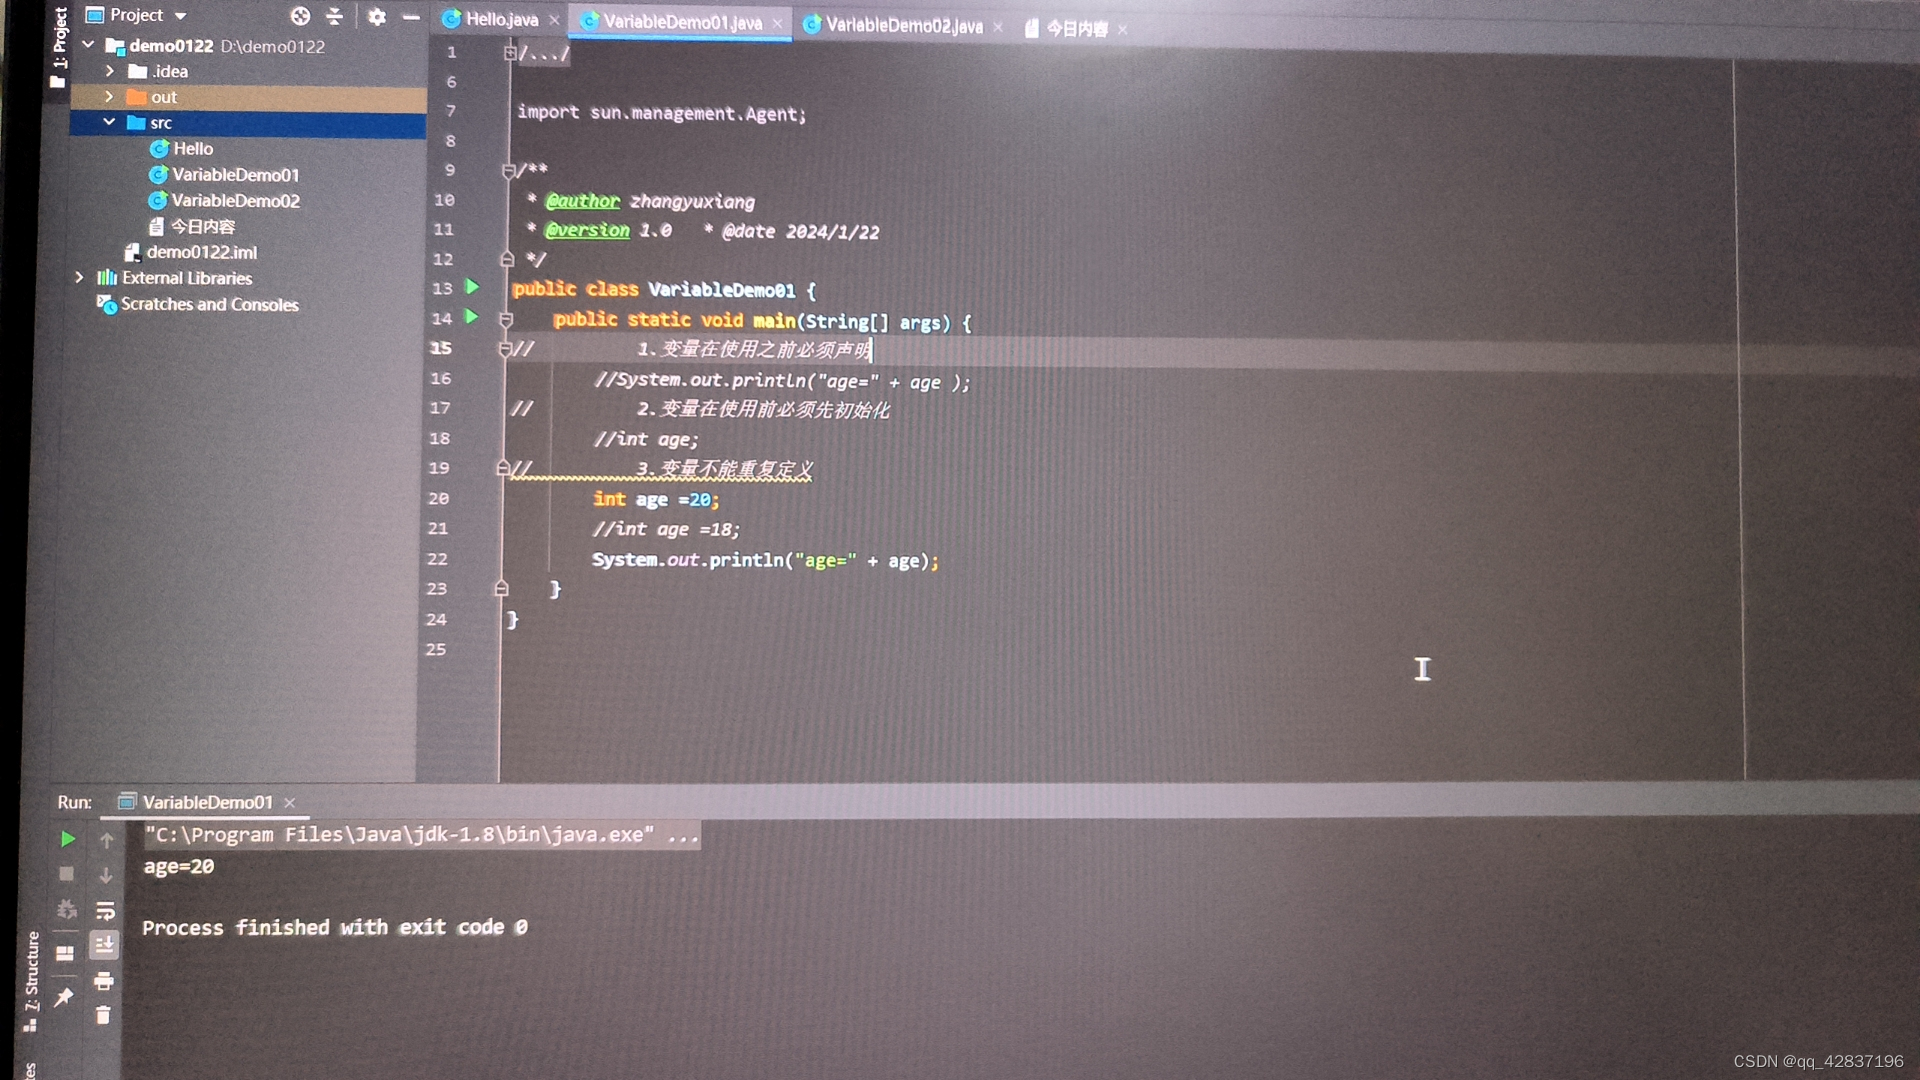The width and height of the screenshot is (1920, 1080).
Task: Click the green Rerun button in Run panel
Action: pyautogui.click(x=67, y=839)
